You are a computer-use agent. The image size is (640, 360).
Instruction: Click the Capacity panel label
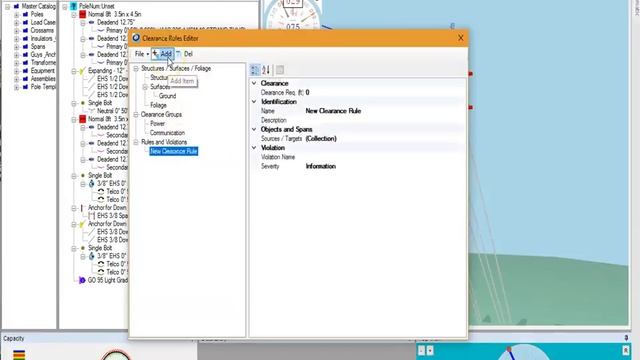(x=13, y=339)
